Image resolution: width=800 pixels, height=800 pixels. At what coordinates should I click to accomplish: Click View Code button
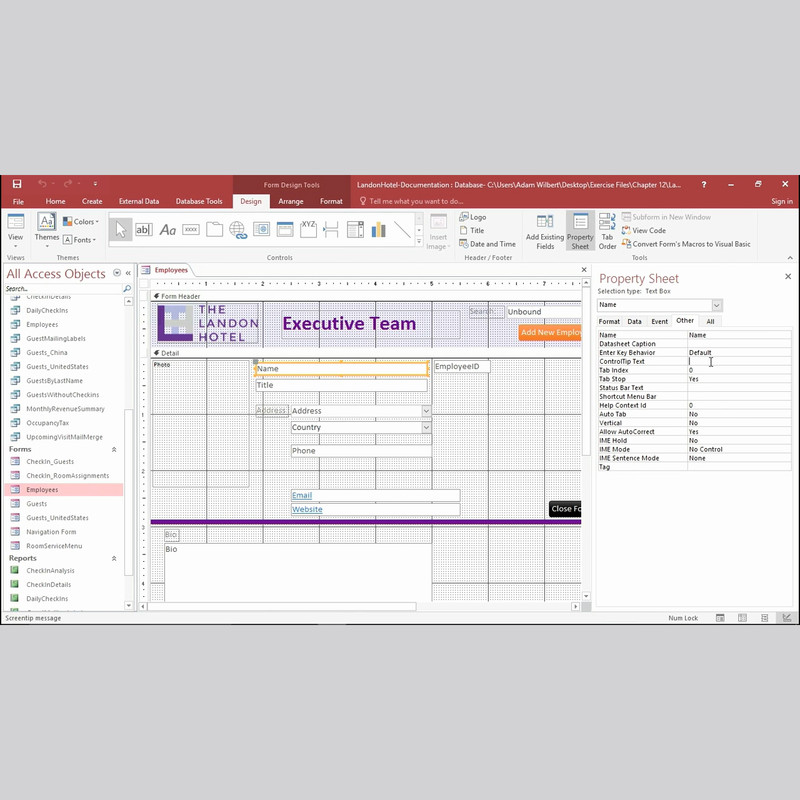[x=644, y=231]
